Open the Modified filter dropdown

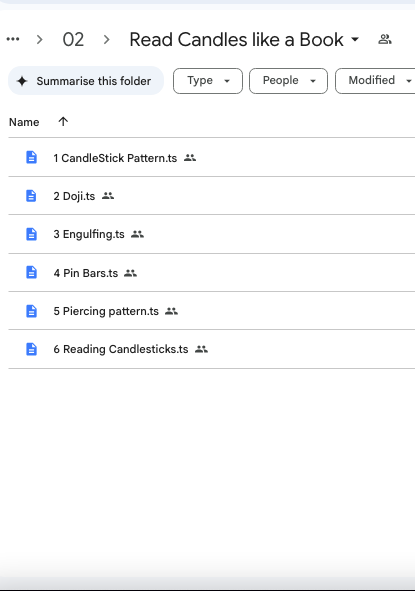pos(375,81)
